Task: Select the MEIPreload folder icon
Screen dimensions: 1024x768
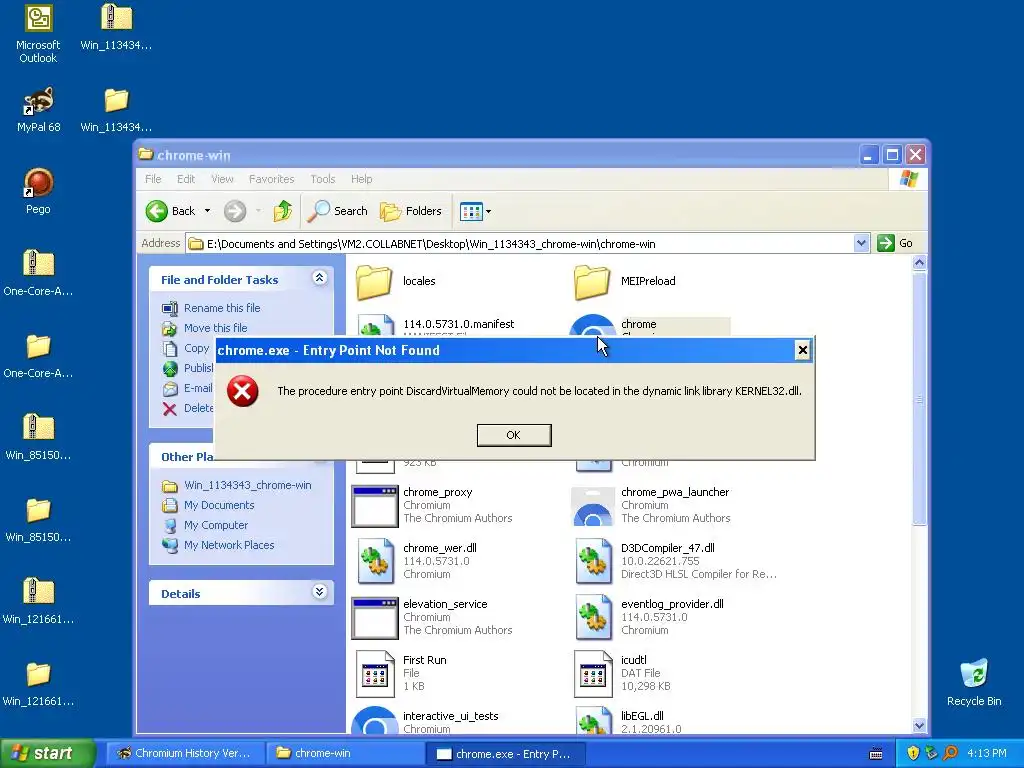Action: [x=592, y=281]
